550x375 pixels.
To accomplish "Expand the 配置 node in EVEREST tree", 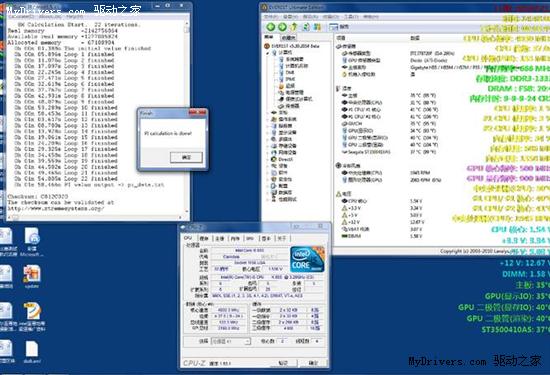I will (x=268, y=186).
